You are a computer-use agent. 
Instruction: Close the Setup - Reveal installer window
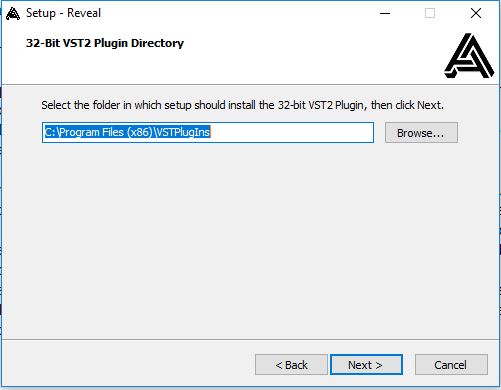476,13
